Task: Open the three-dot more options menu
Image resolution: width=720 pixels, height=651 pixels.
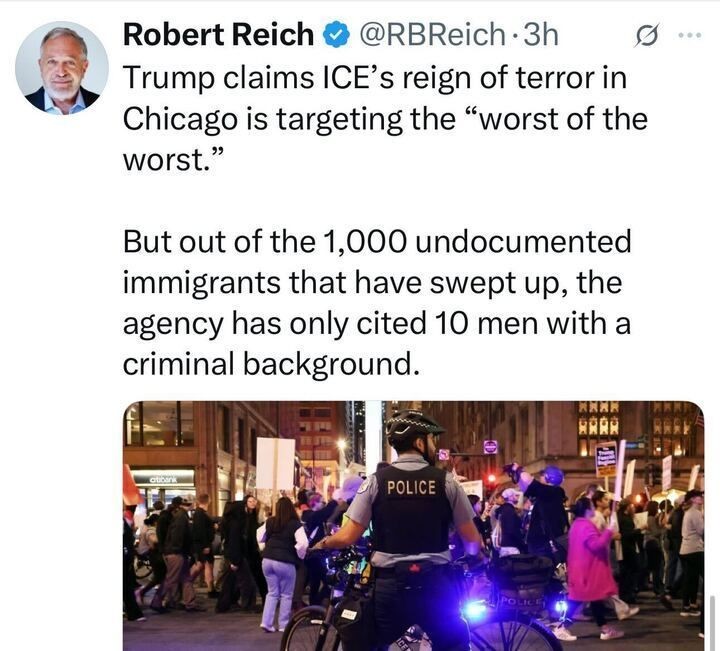Action: 692,34
